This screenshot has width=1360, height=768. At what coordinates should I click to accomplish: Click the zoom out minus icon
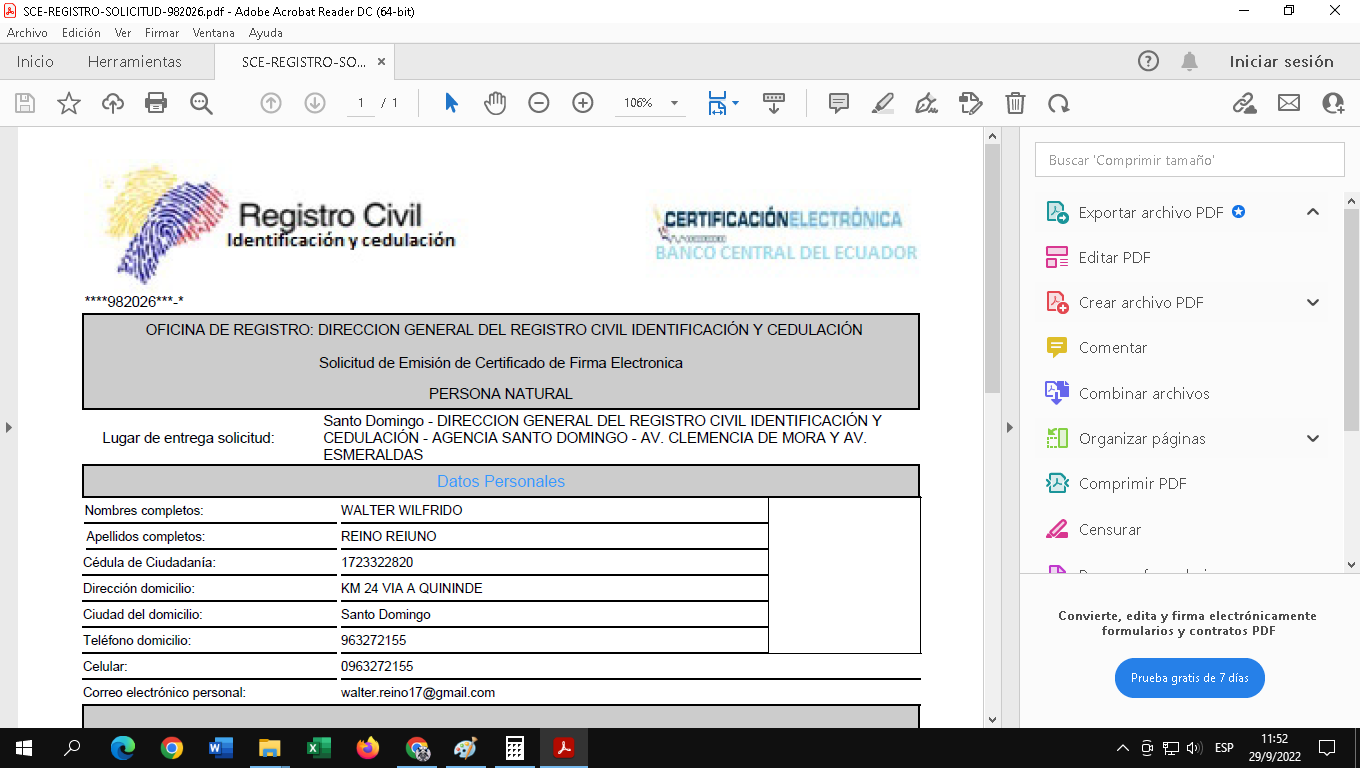(539, 103)
